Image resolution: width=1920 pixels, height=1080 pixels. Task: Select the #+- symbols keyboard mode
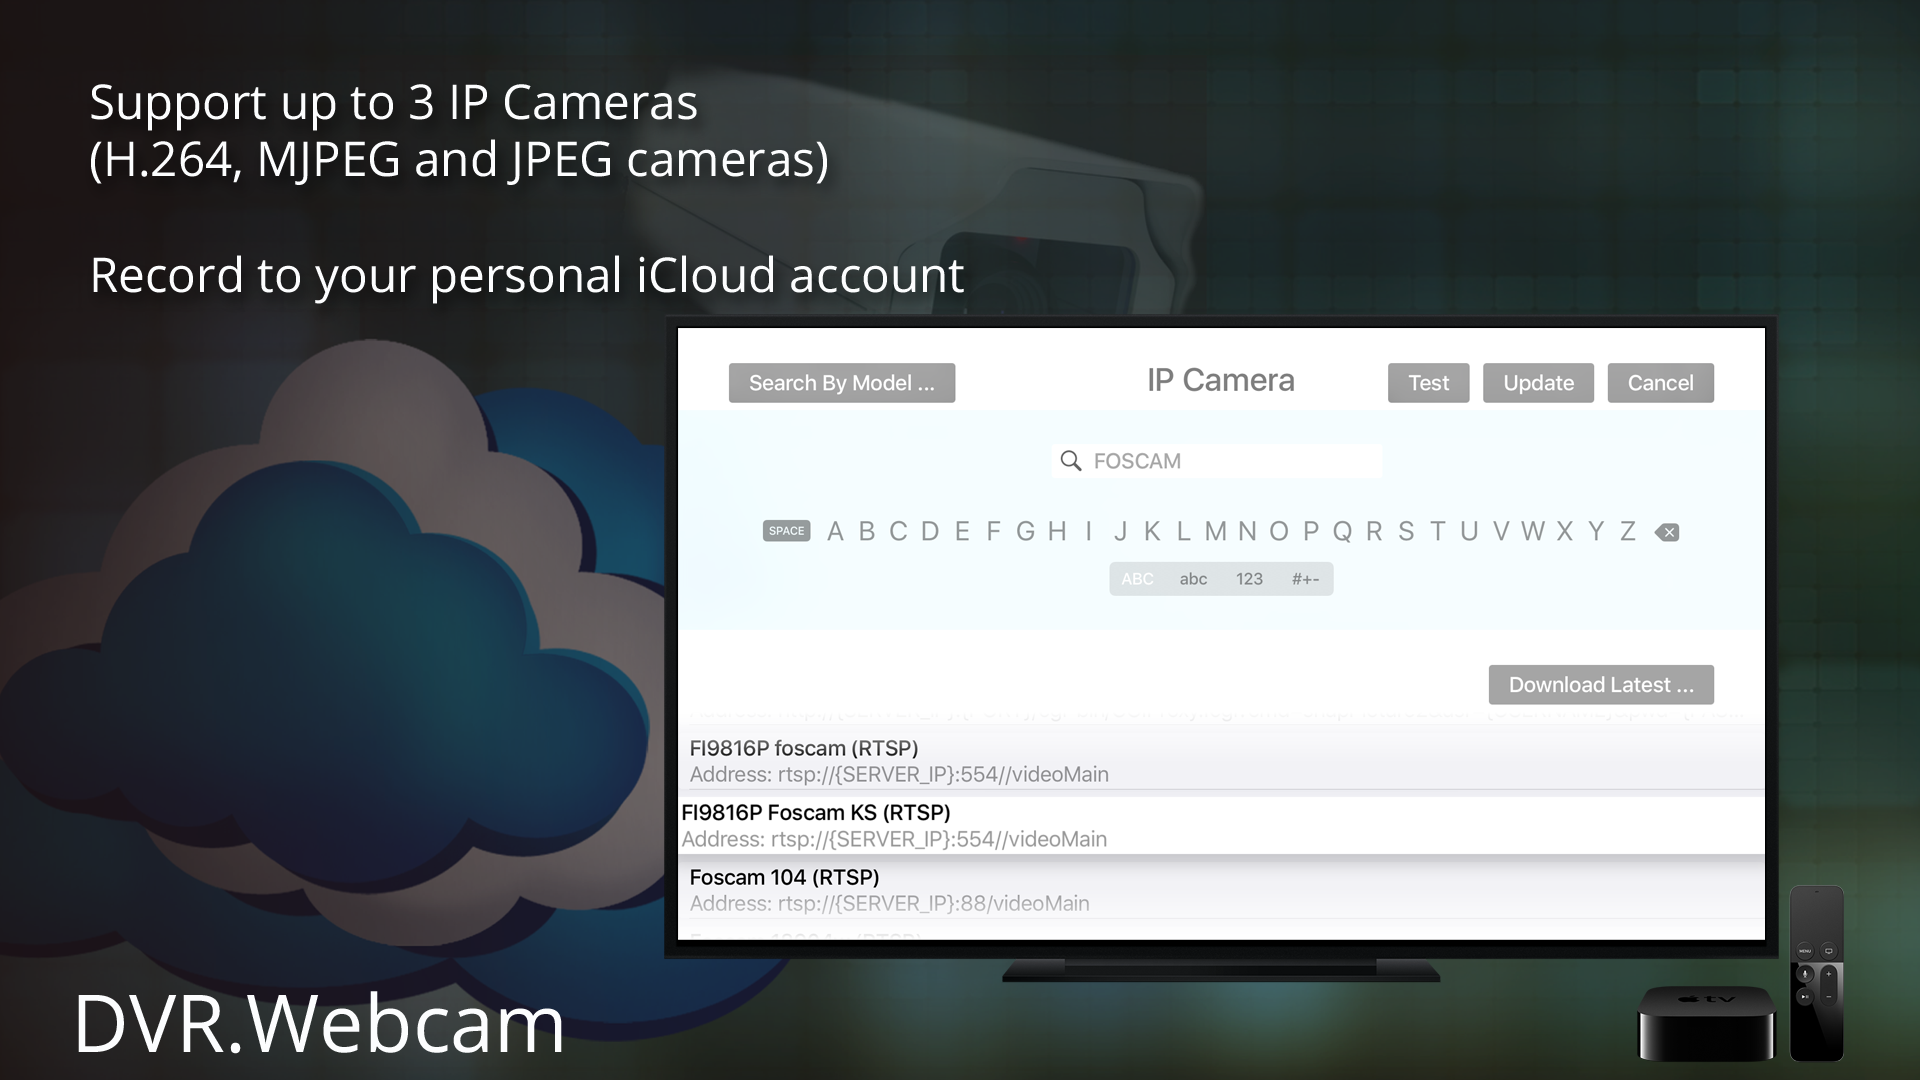1305,579
